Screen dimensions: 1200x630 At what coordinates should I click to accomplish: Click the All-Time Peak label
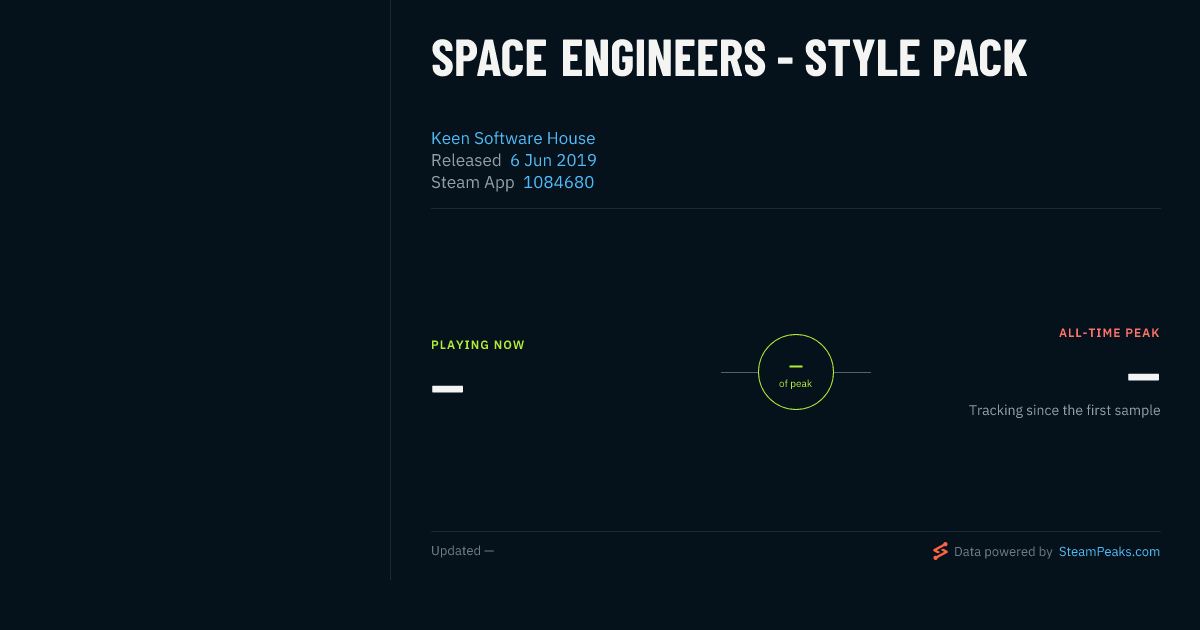[x=1109, y=333]
